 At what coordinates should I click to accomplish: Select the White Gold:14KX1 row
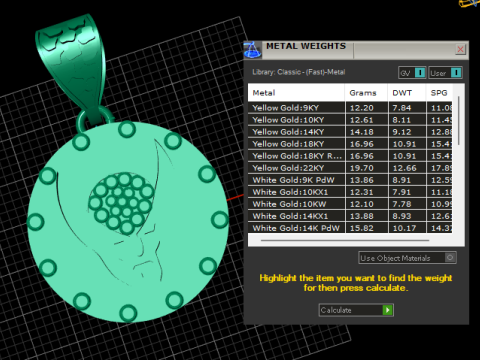(350, 216)
